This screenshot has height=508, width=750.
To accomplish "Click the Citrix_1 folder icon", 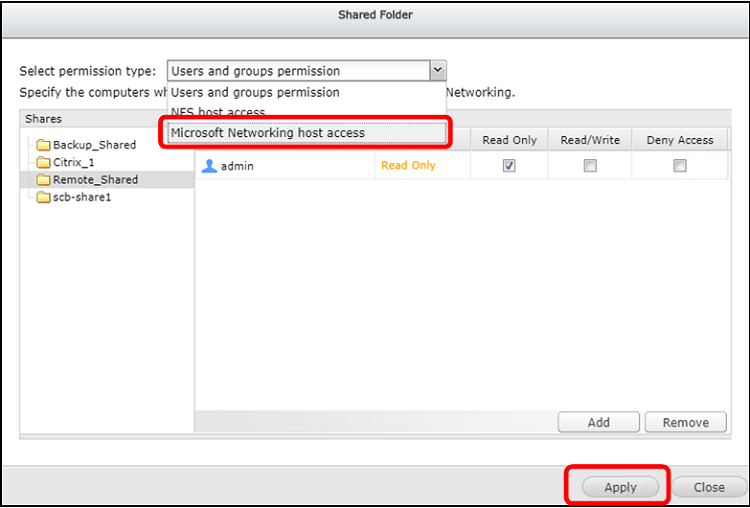I will tap(44, 162).
